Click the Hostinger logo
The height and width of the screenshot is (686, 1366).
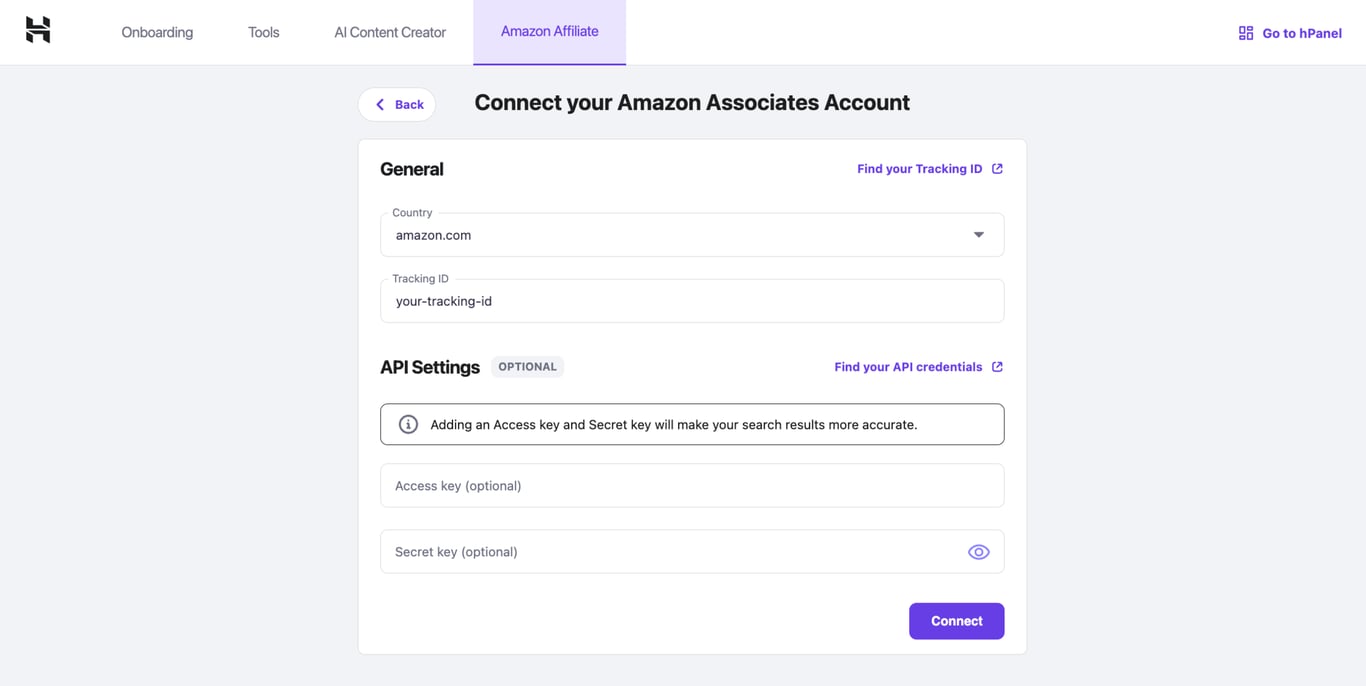tap(37, 30)
